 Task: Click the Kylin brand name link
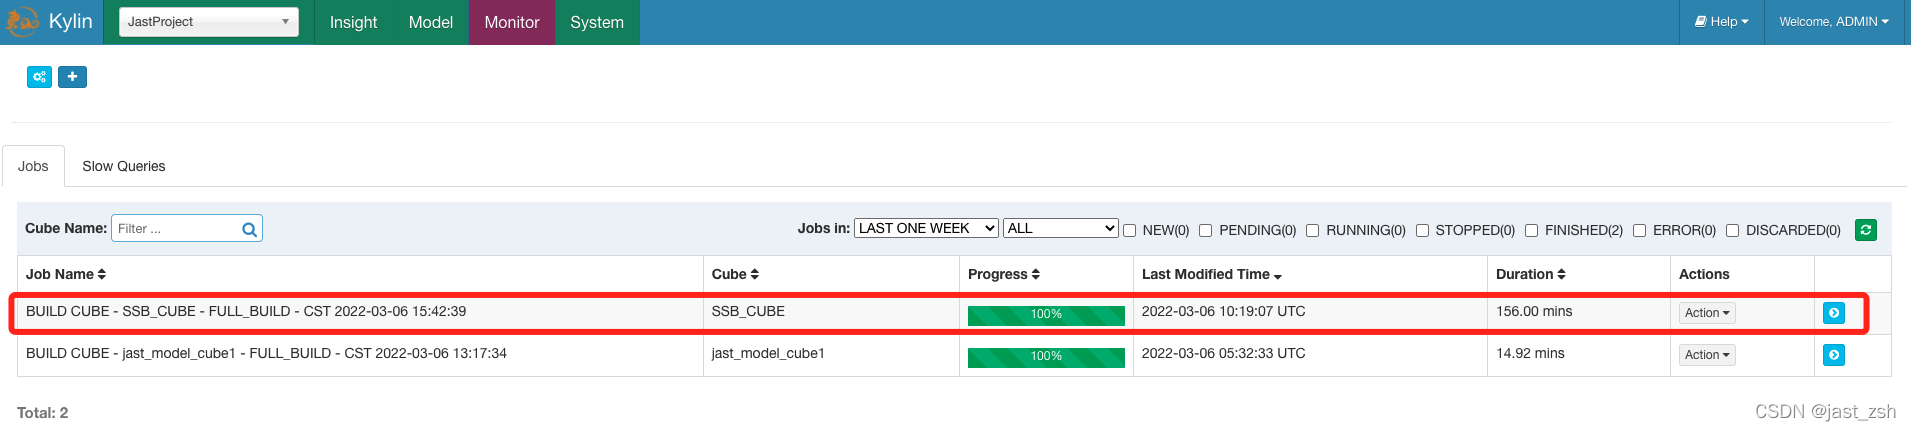point(70,21)
